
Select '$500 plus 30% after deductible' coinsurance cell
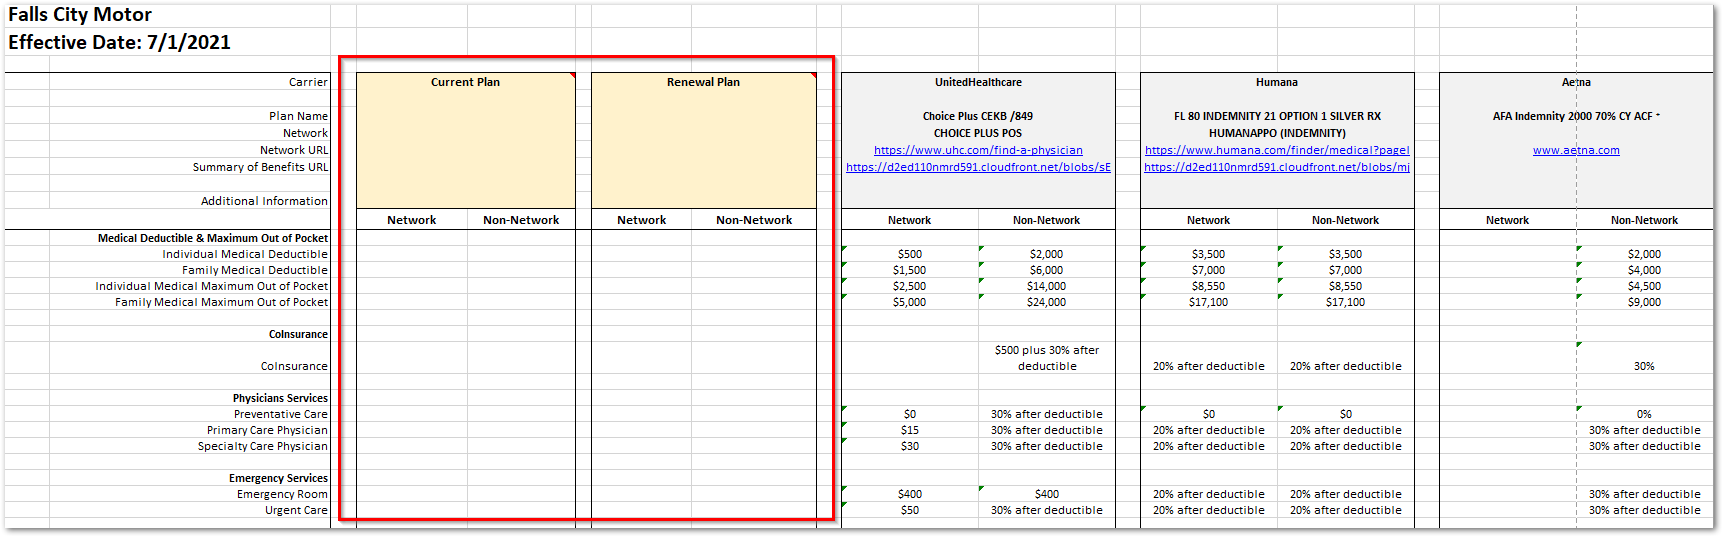tap(1047, 358)
